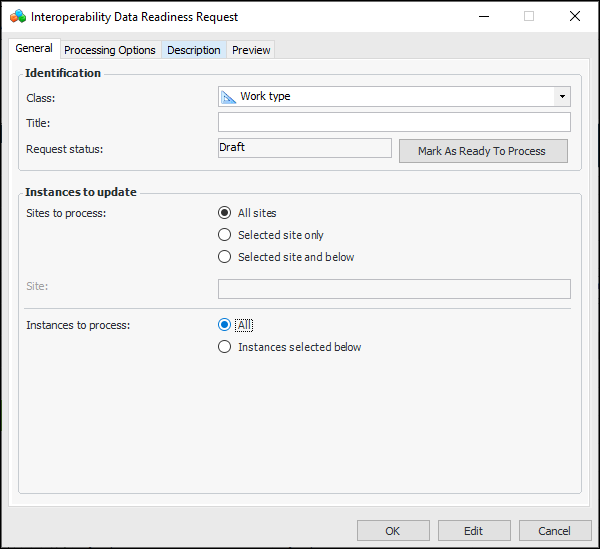Close the Interoperability Data Readiness window
The height and width of the screenshot is (549, 600).
pyautogui.click(x=575, y=17)
